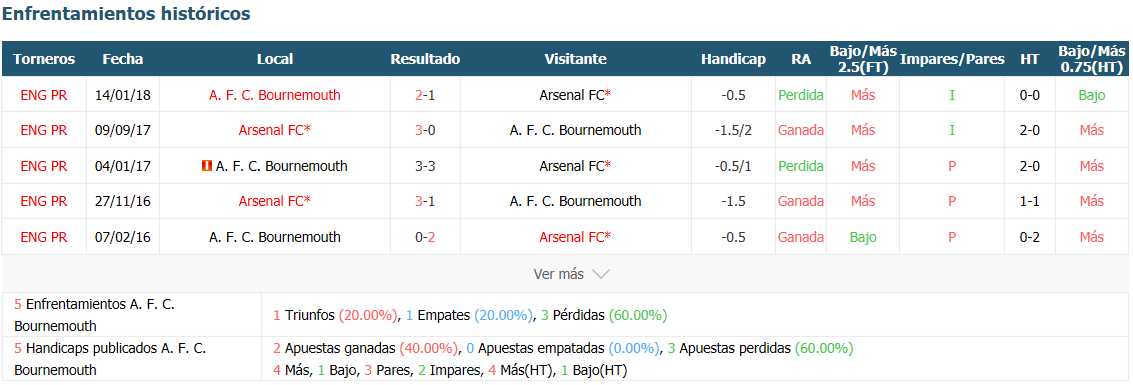Click the Fecha column header
Image resolution: width=1133 pixels, height=385 pixels.
pyautogui.click(x=123, y=59)
